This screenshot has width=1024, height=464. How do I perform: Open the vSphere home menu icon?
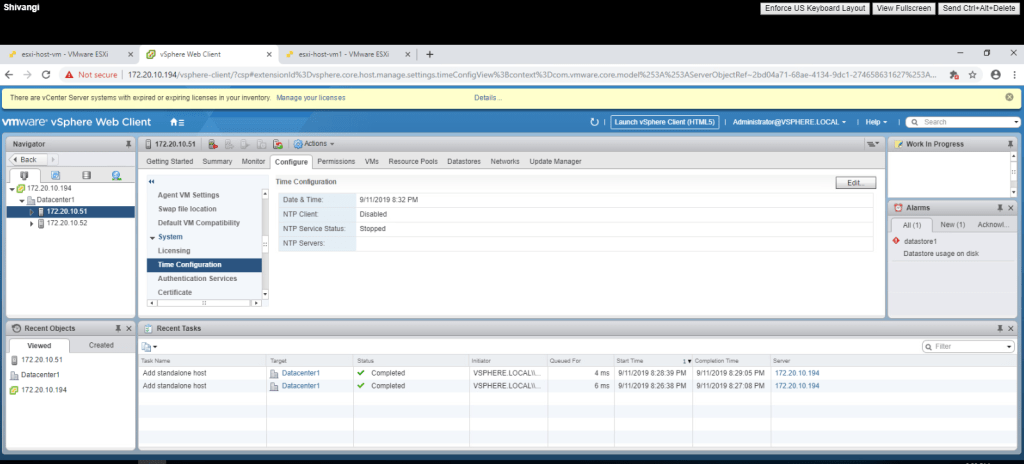click(177, 122)
